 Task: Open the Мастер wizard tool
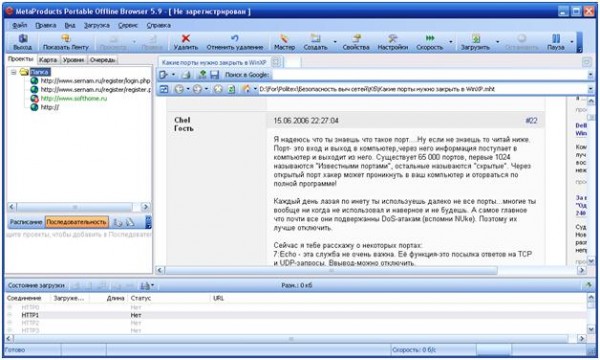coord(284,42)
